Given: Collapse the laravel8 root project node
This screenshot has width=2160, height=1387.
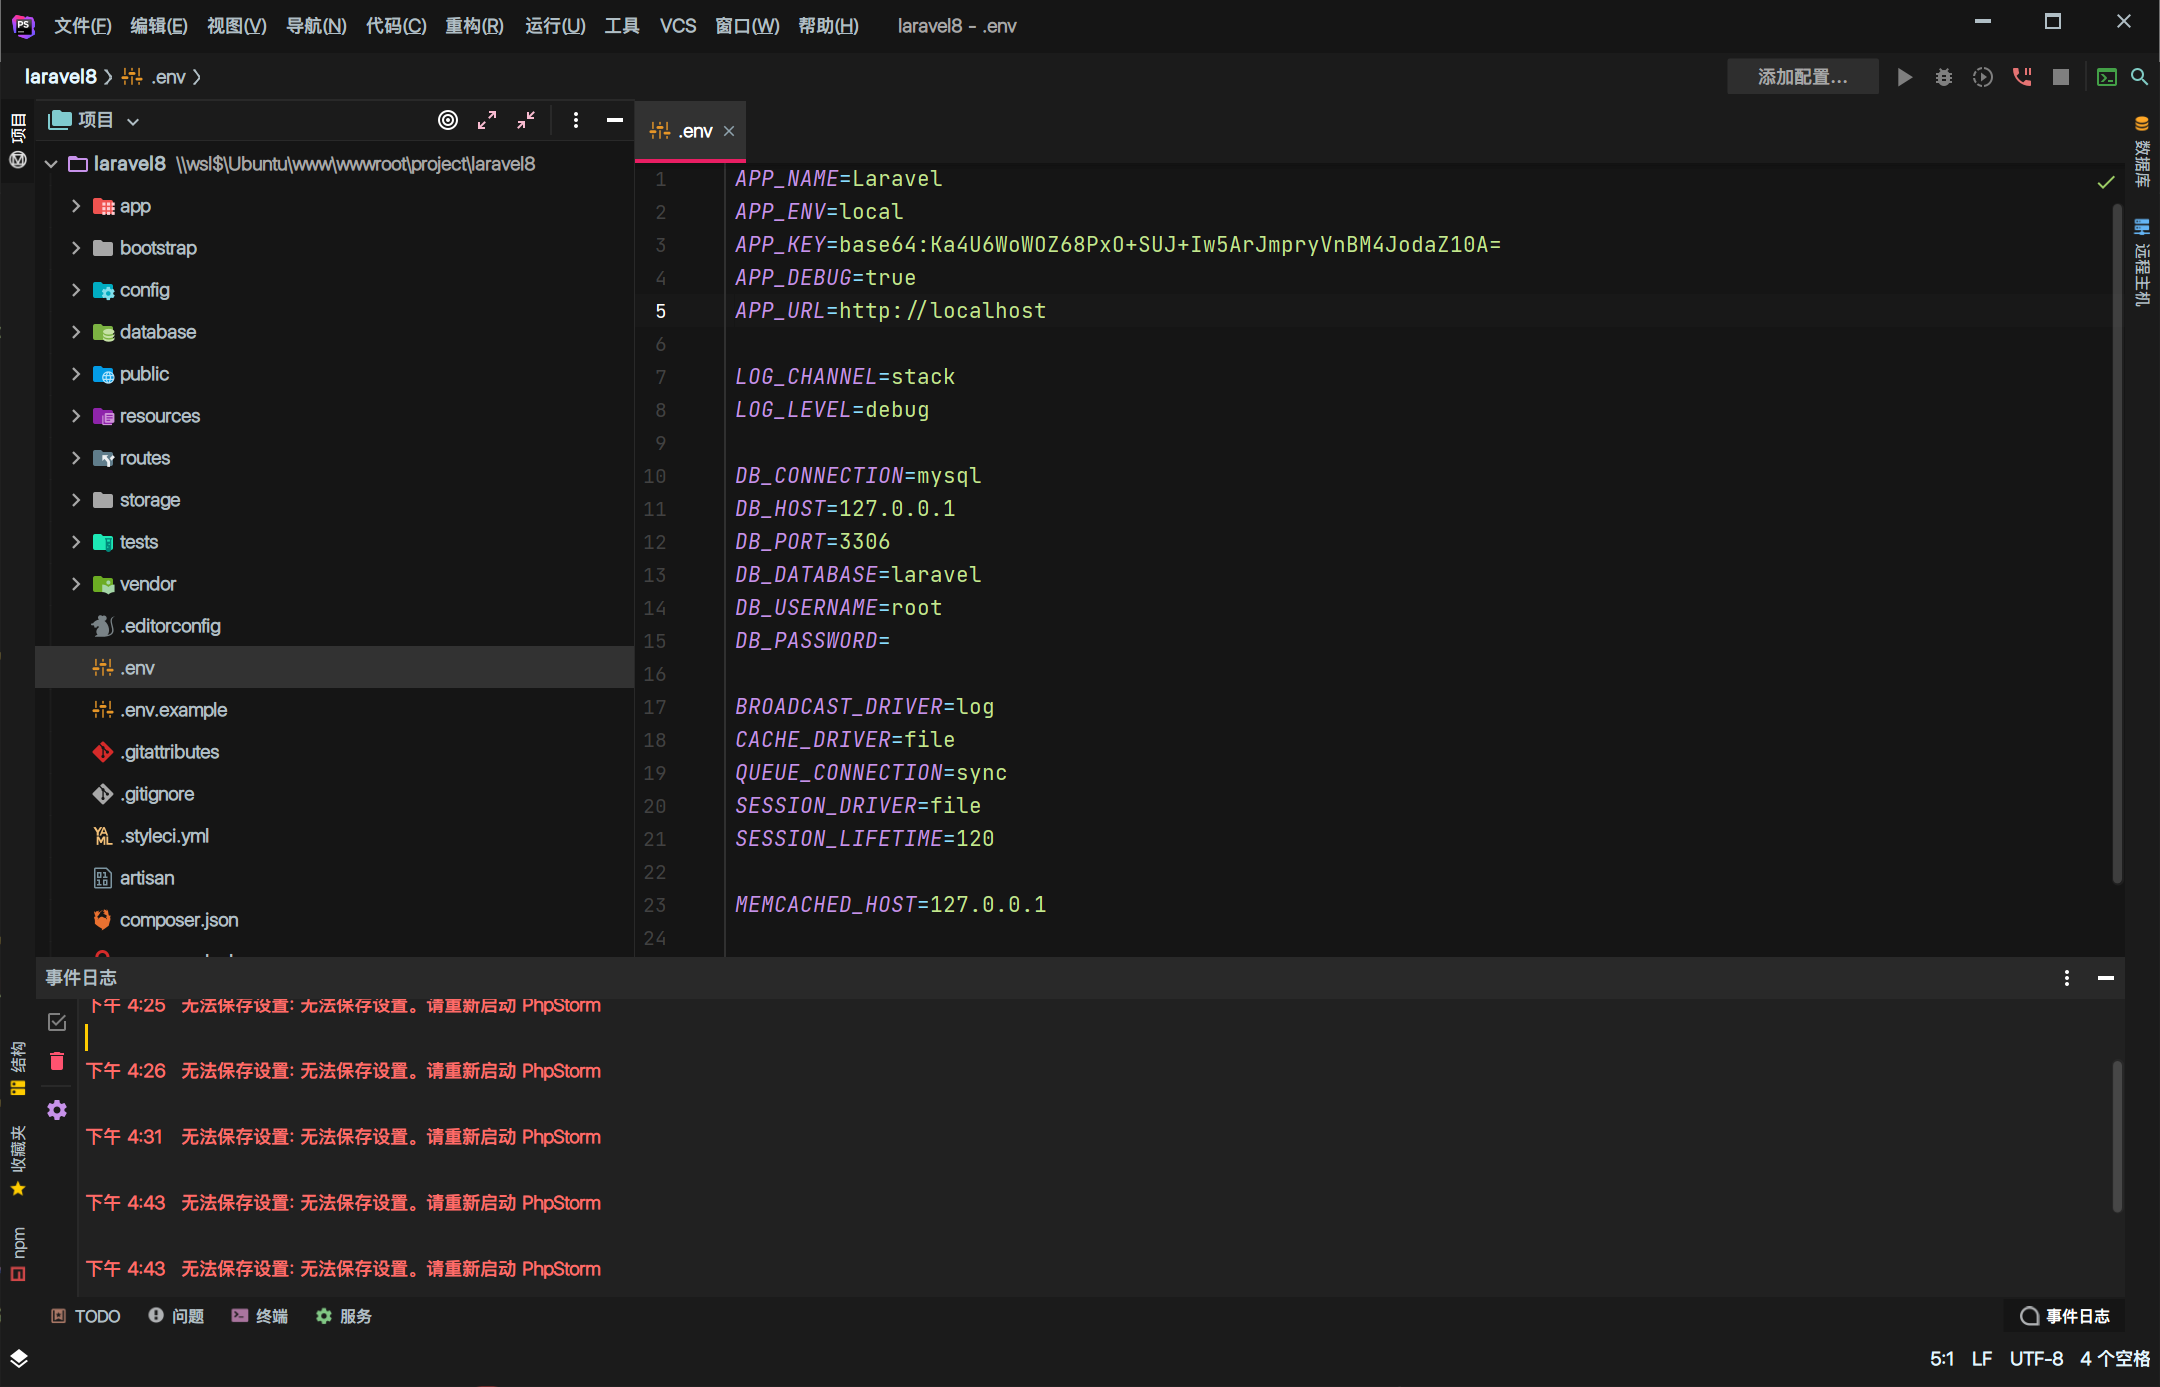Looking at the screenshot, I should click(51, 164).
